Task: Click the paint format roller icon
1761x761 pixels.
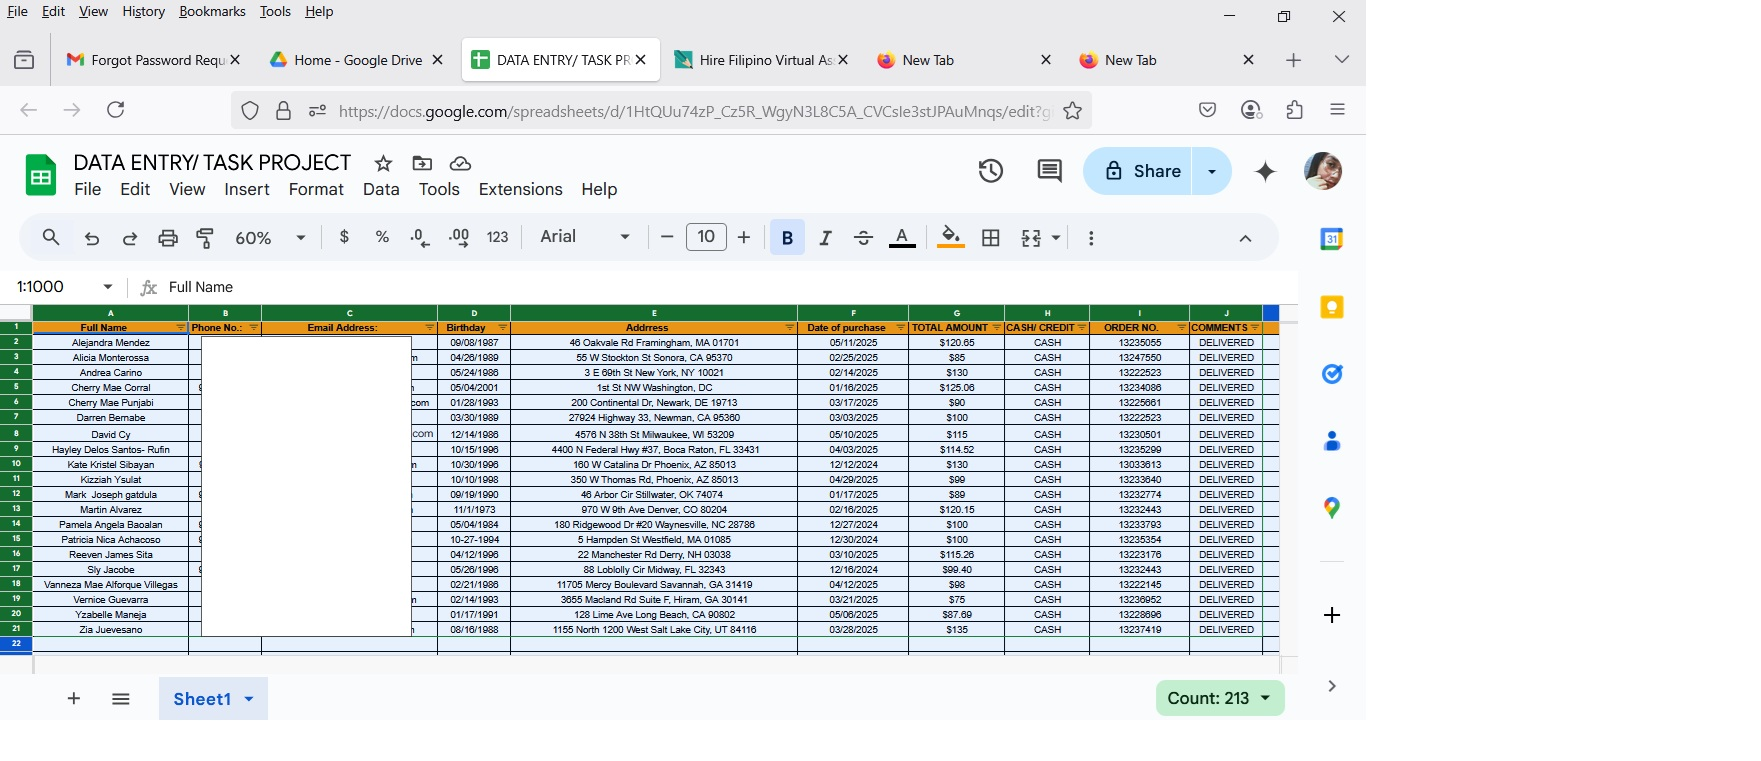Action: tap(206, 238)
